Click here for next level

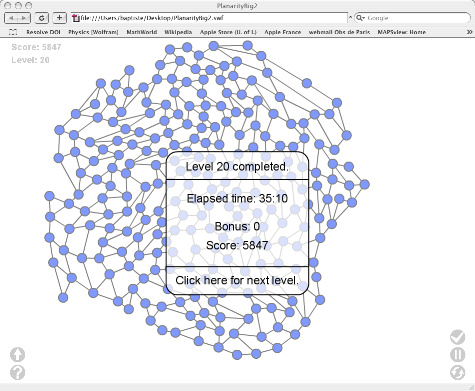(x=237, y=280)
